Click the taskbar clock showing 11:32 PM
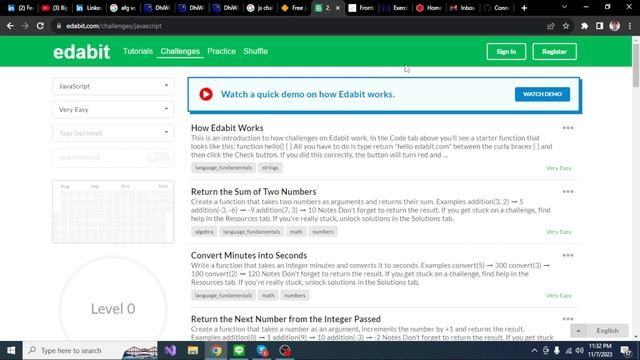 pos(600,351)
